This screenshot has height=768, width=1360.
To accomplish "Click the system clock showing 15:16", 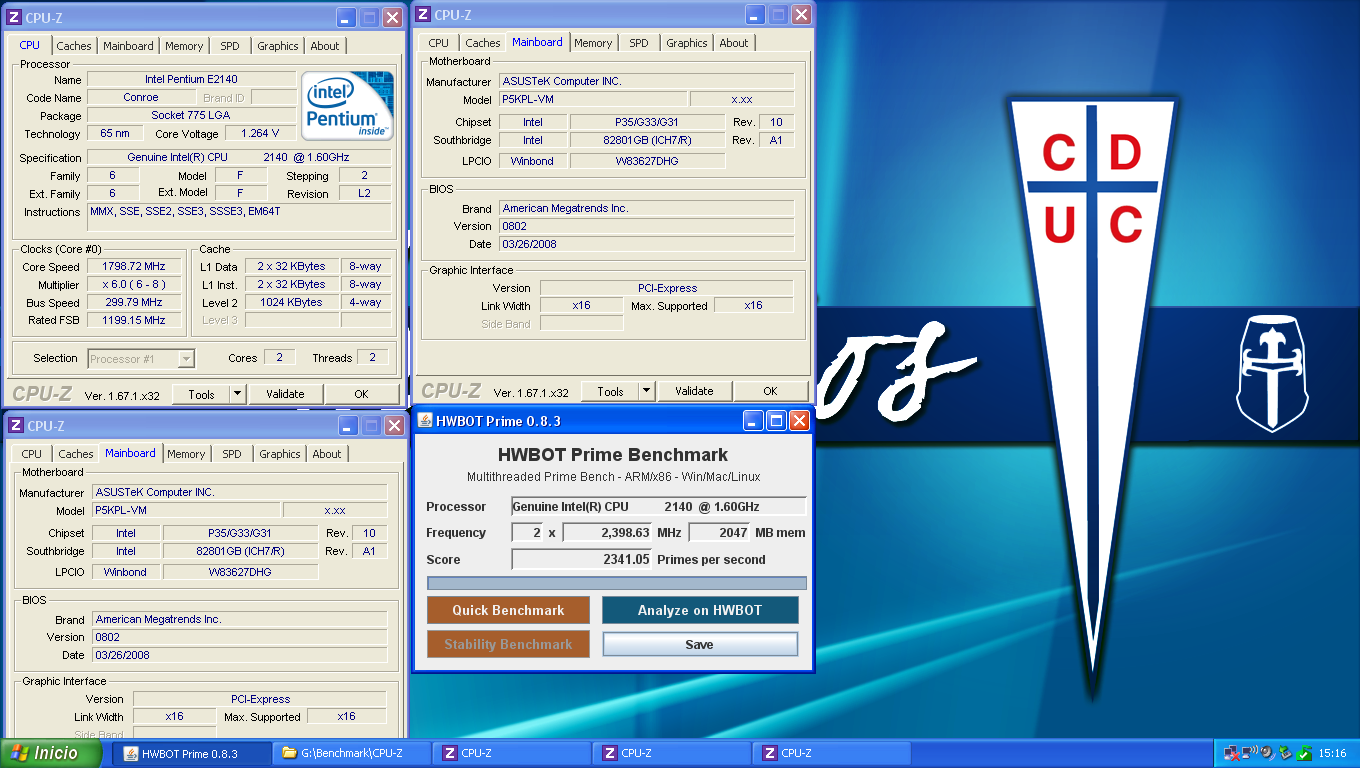I will (1332, 754).
